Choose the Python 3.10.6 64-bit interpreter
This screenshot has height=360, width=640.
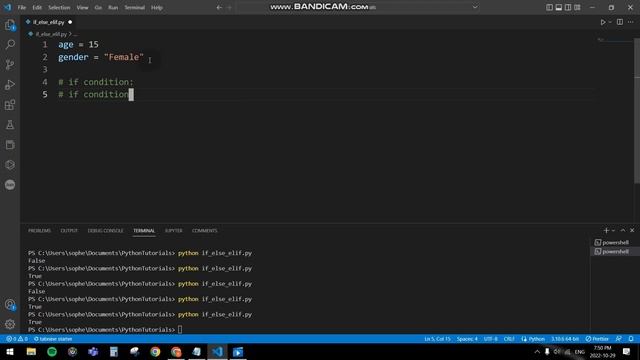click(x=565, y=339)
